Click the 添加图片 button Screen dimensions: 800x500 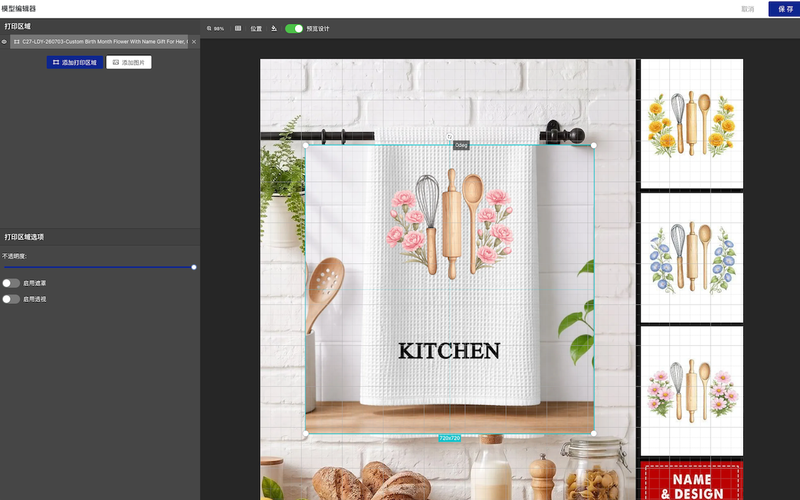(129, 62)
